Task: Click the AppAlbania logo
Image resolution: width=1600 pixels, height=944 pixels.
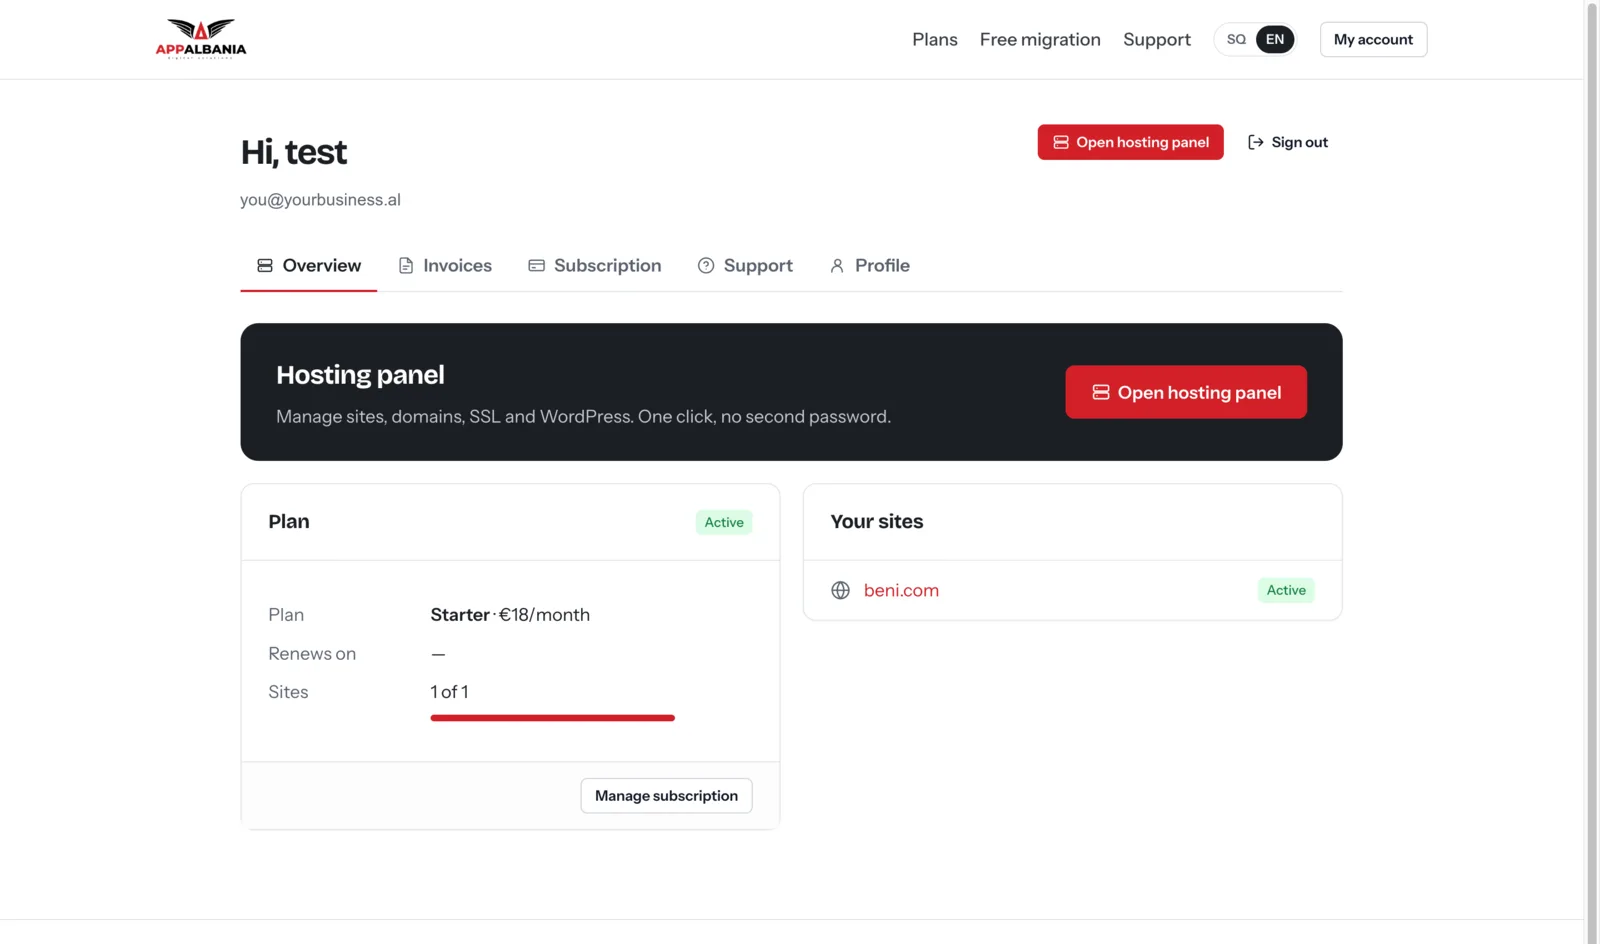Action: (200, 39)
